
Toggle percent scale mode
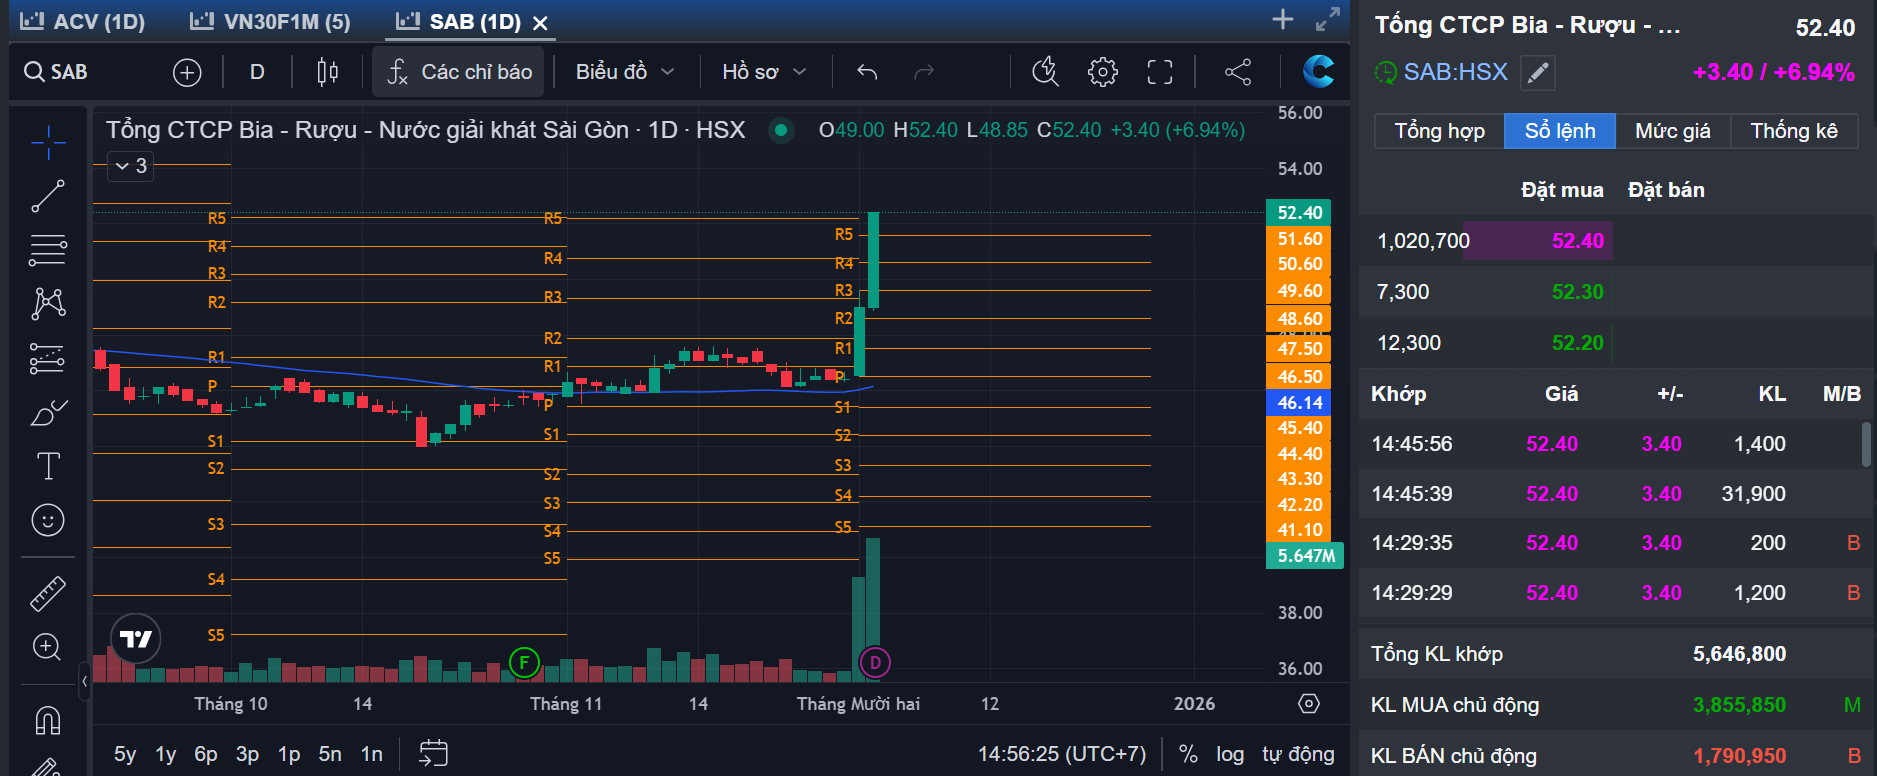click(x=1188, y=754)
